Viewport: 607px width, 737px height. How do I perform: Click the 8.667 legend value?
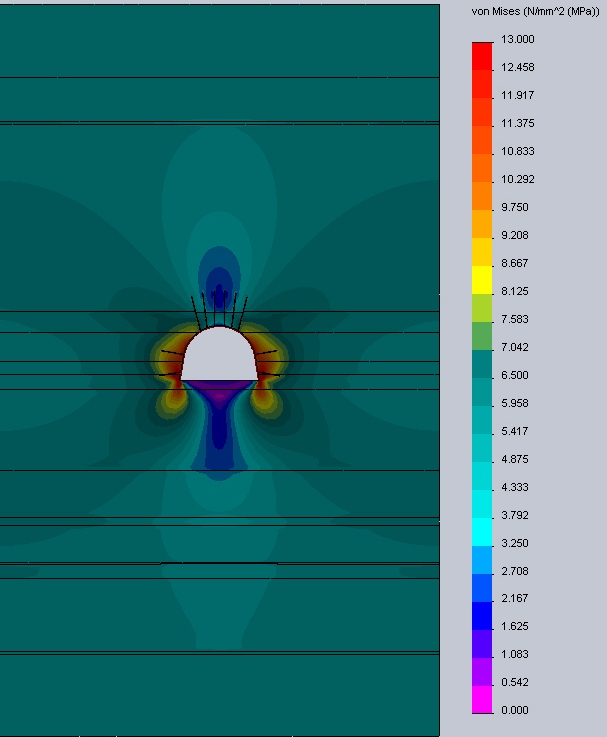pos(515,263)
